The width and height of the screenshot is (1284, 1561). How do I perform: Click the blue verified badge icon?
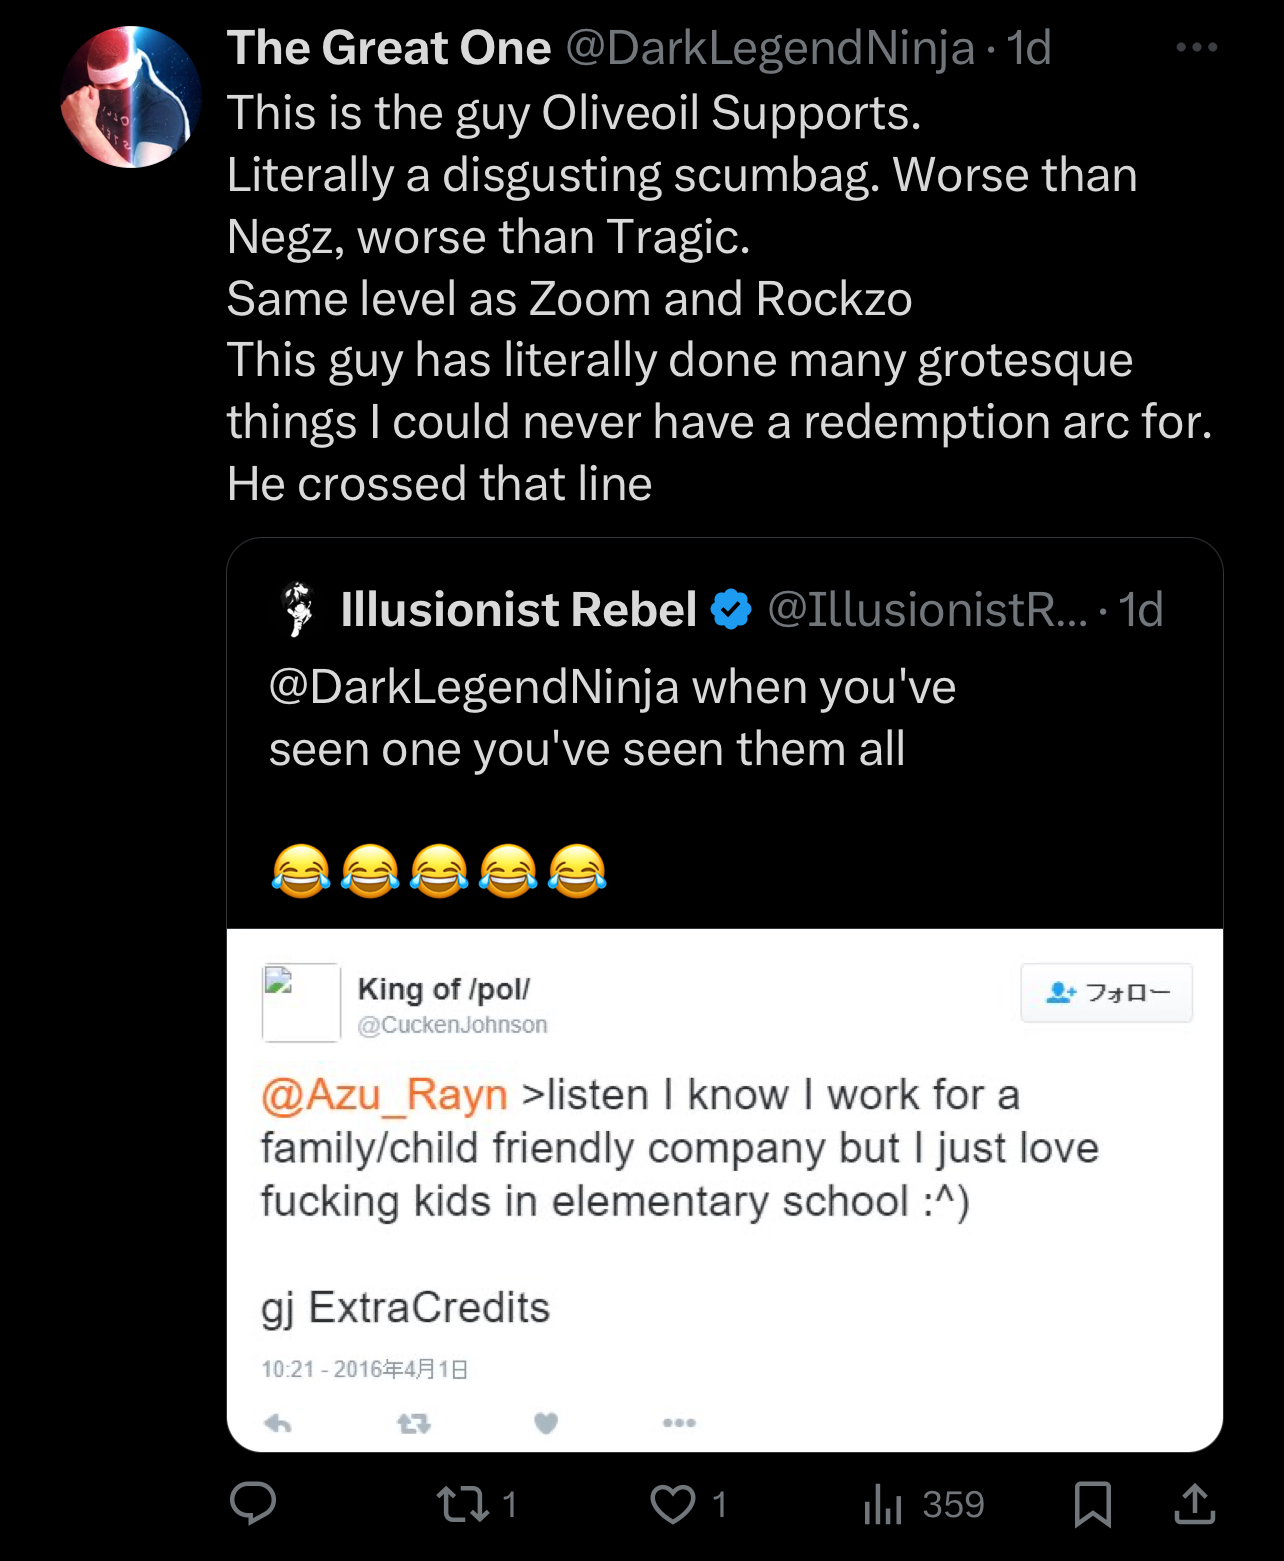(731, 609)
